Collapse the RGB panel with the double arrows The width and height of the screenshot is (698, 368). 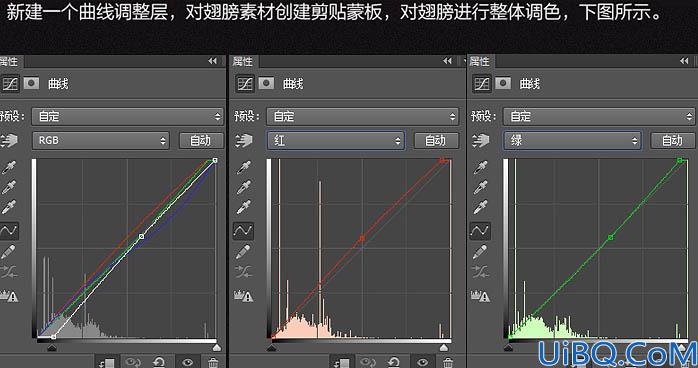click(212, 61)
